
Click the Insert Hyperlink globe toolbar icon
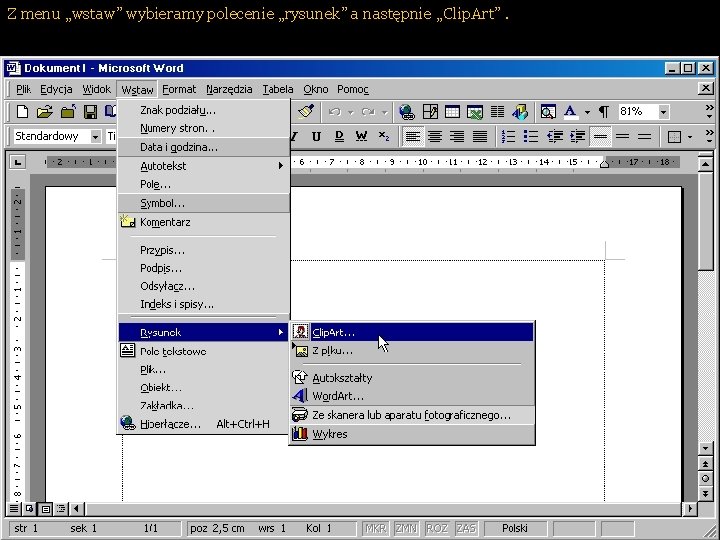(407, 112)
